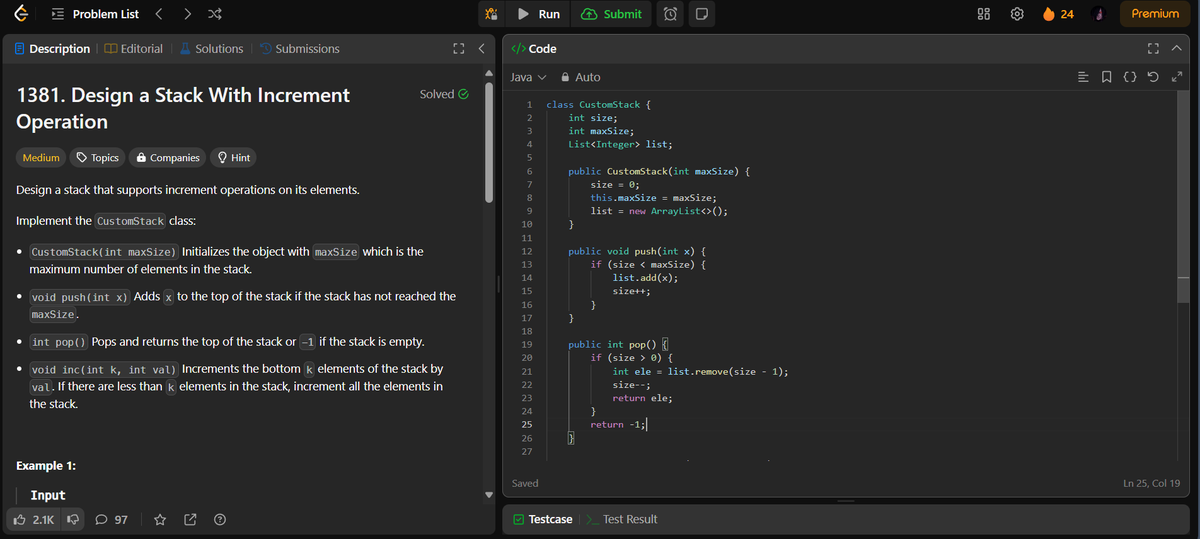Open the comments with count 97
1200x539 pixels.
pos(111,519)
